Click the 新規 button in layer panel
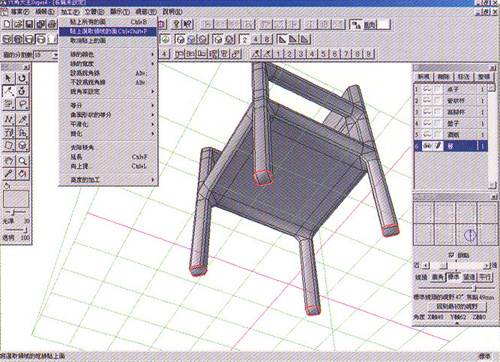This screenshot has height=362, width=500. pos(423,77)
